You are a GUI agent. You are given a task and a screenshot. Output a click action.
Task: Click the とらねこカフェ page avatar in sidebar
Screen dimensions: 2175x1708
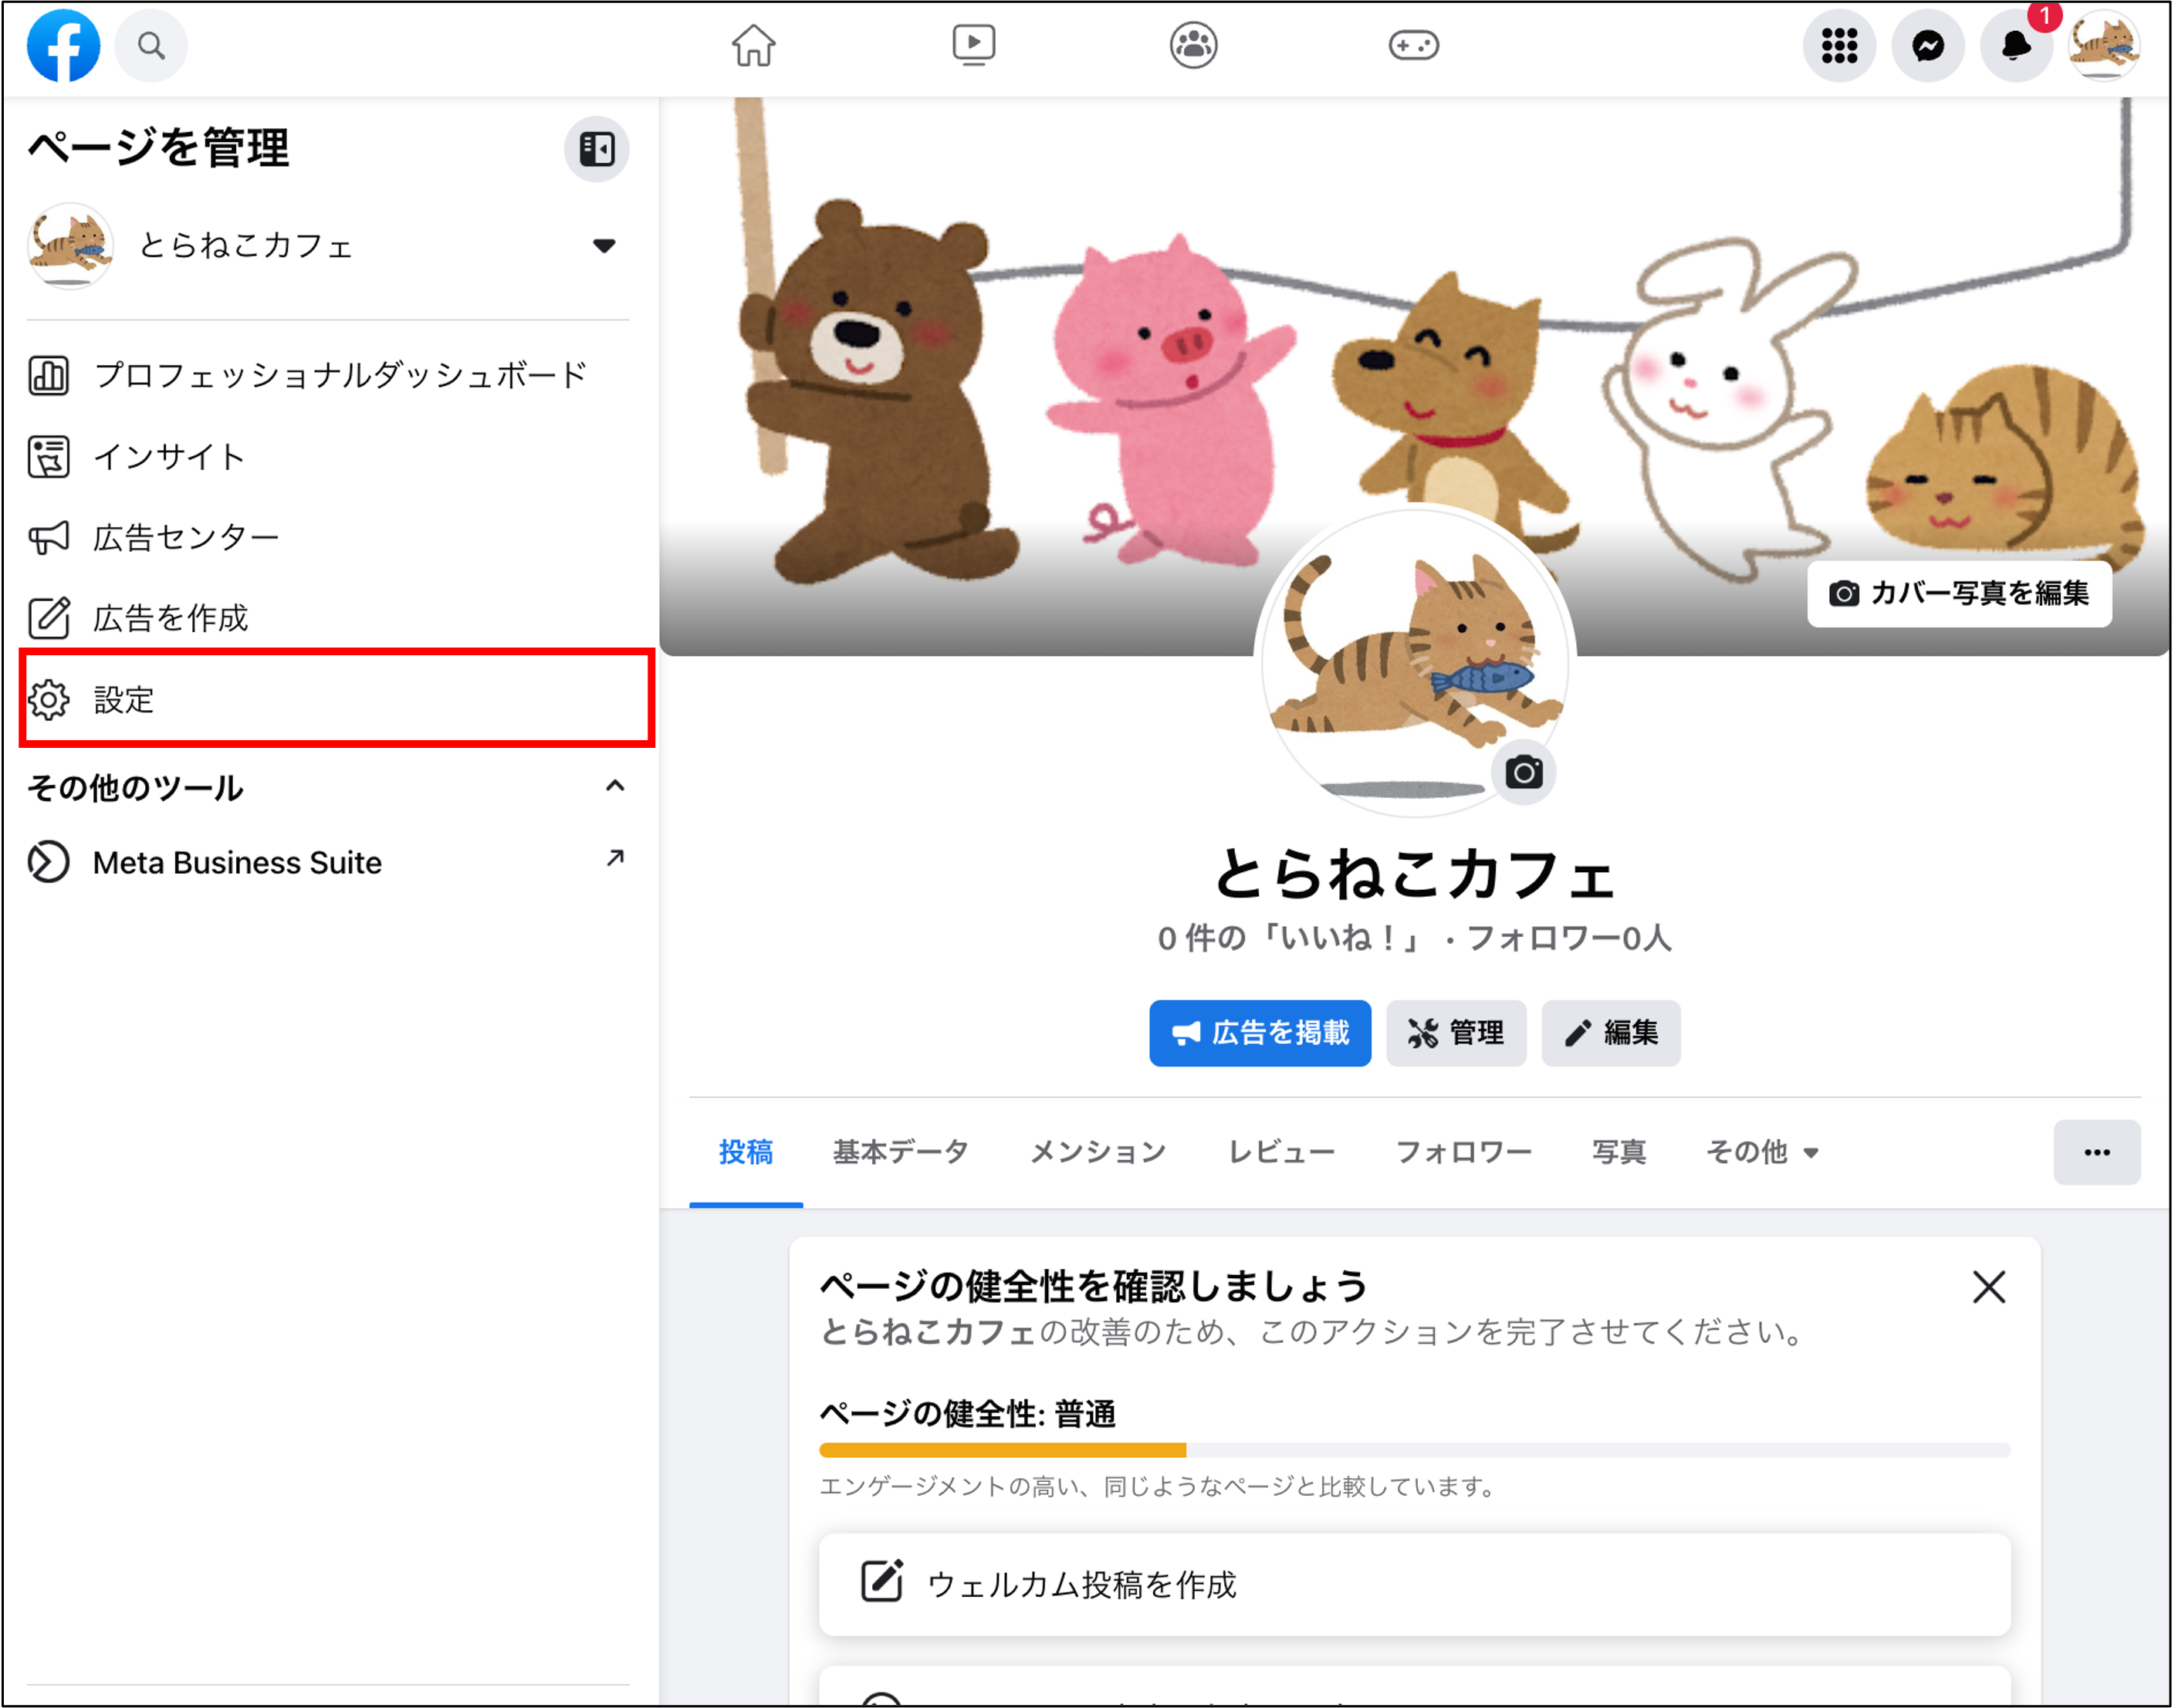tap(70, 246)
